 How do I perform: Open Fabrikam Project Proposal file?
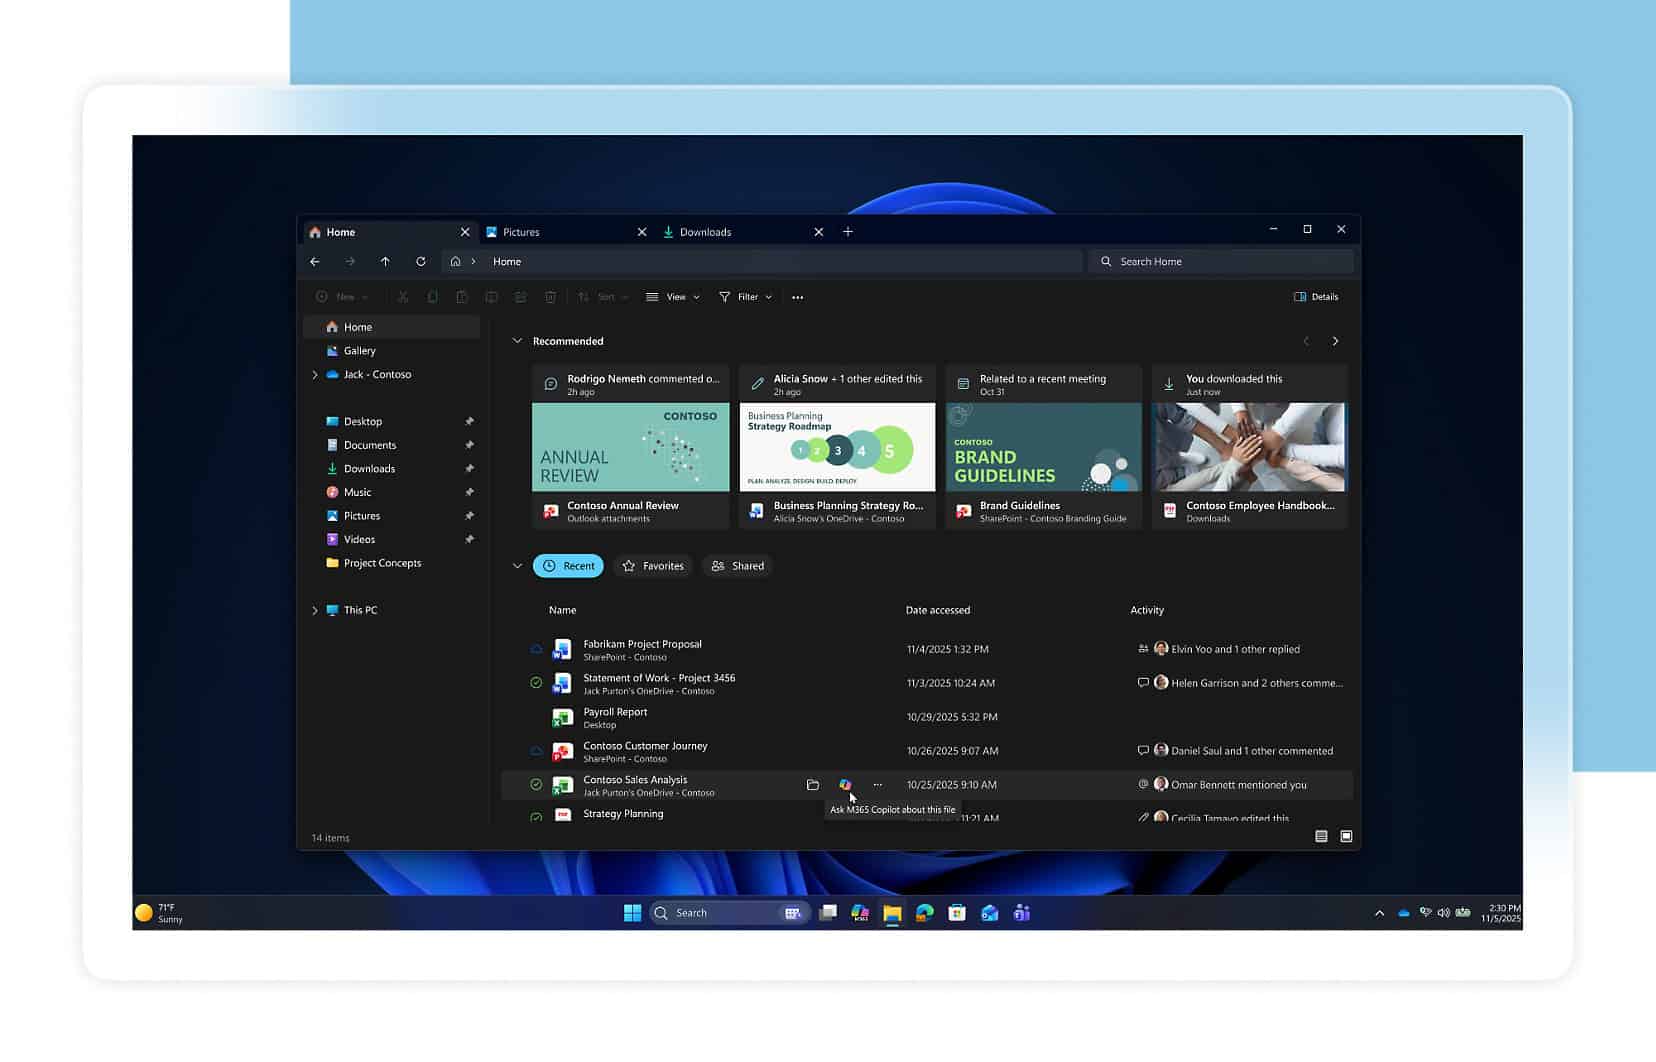pyautogui.click(x=642, y=645)
